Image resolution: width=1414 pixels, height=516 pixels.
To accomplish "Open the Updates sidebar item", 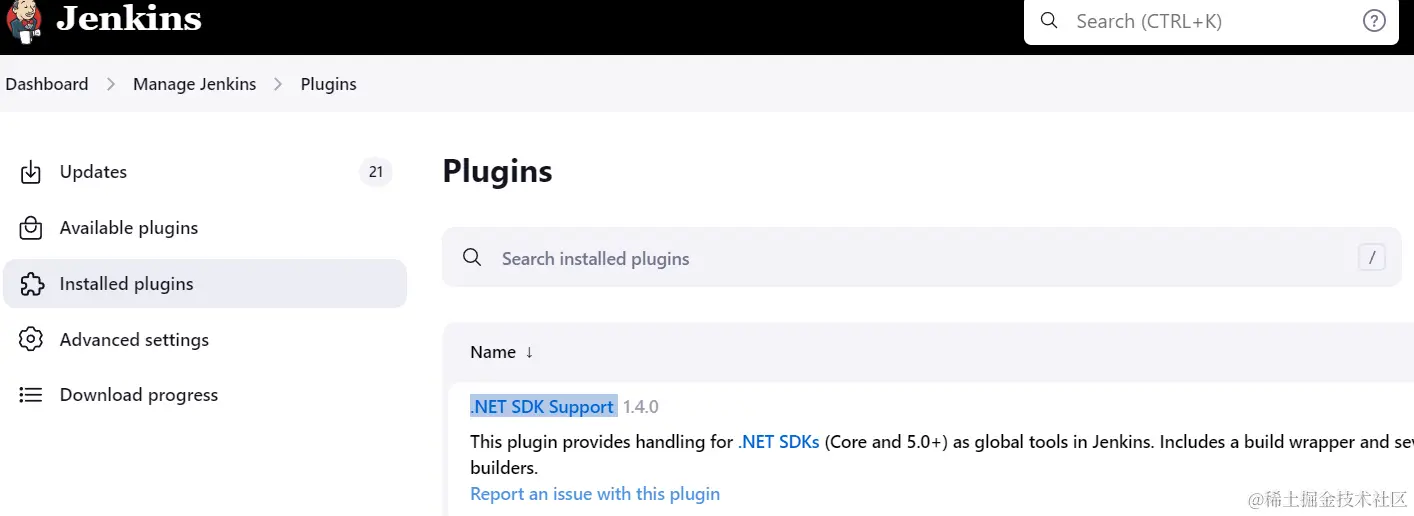I will 93,172.
